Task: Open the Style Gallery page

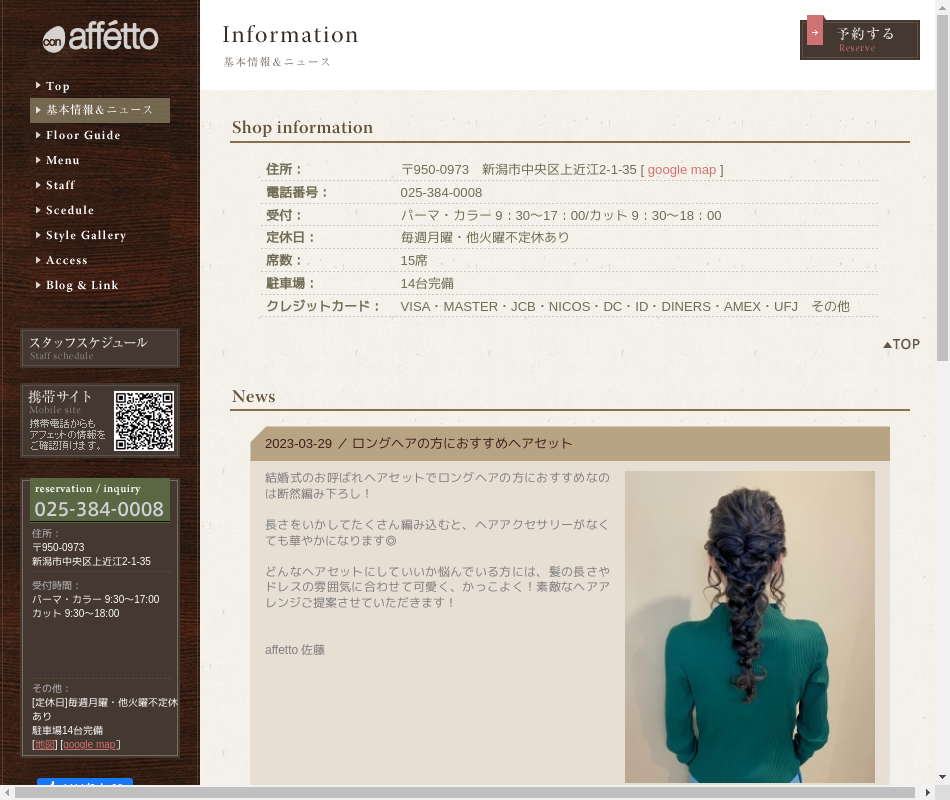Action: pos(86,235)
